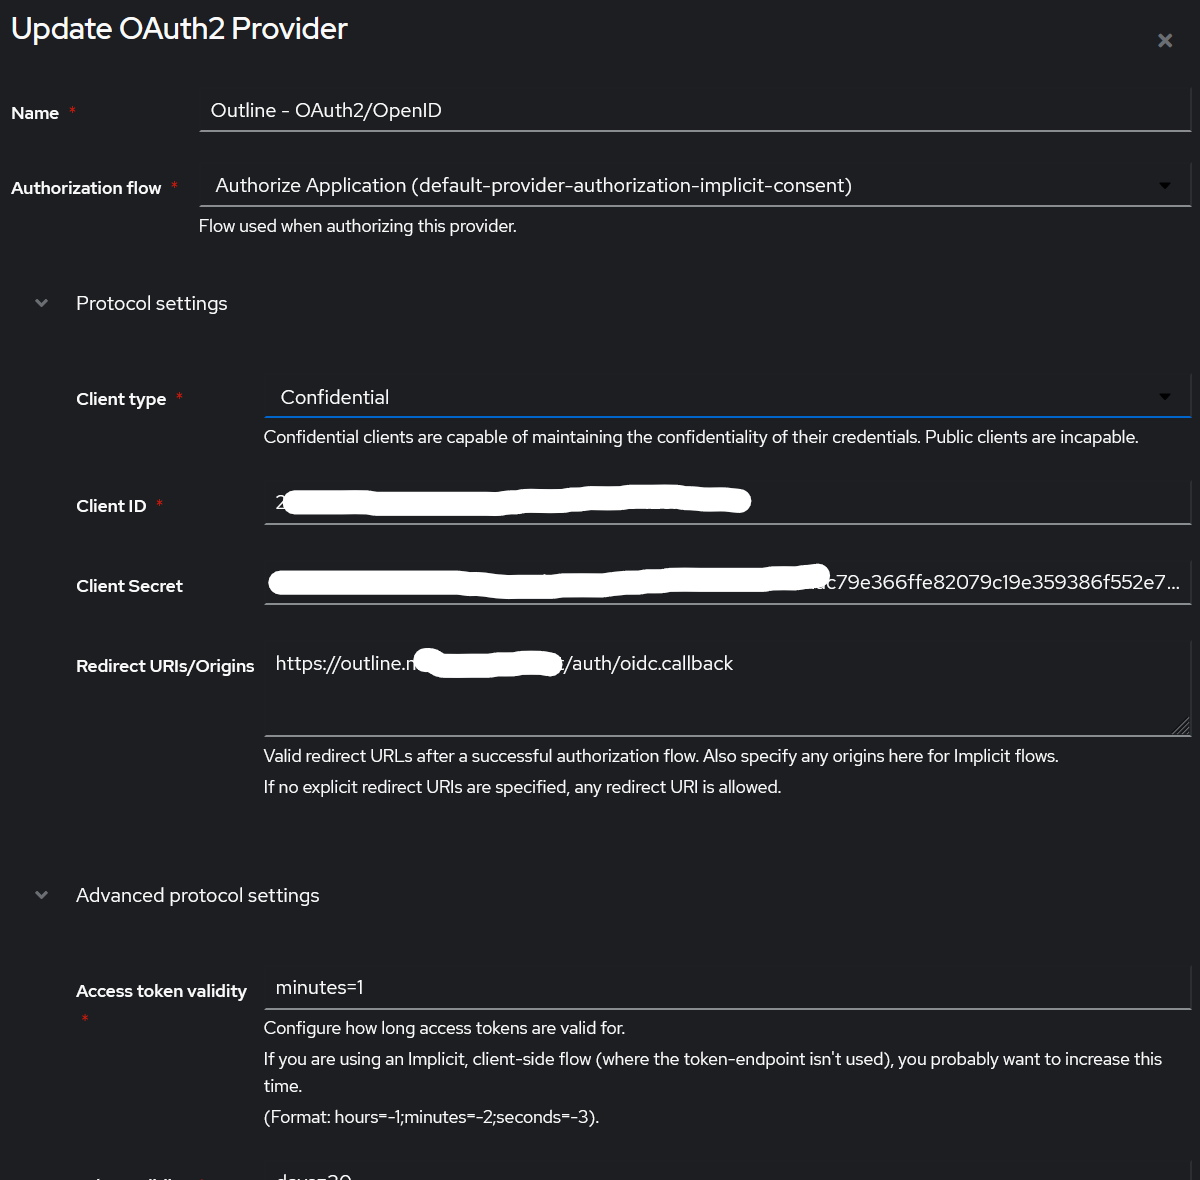Click the dropdown caret beside Confidential
The height and width of the screenshot is (1180, 1200).
point(1164,397)
